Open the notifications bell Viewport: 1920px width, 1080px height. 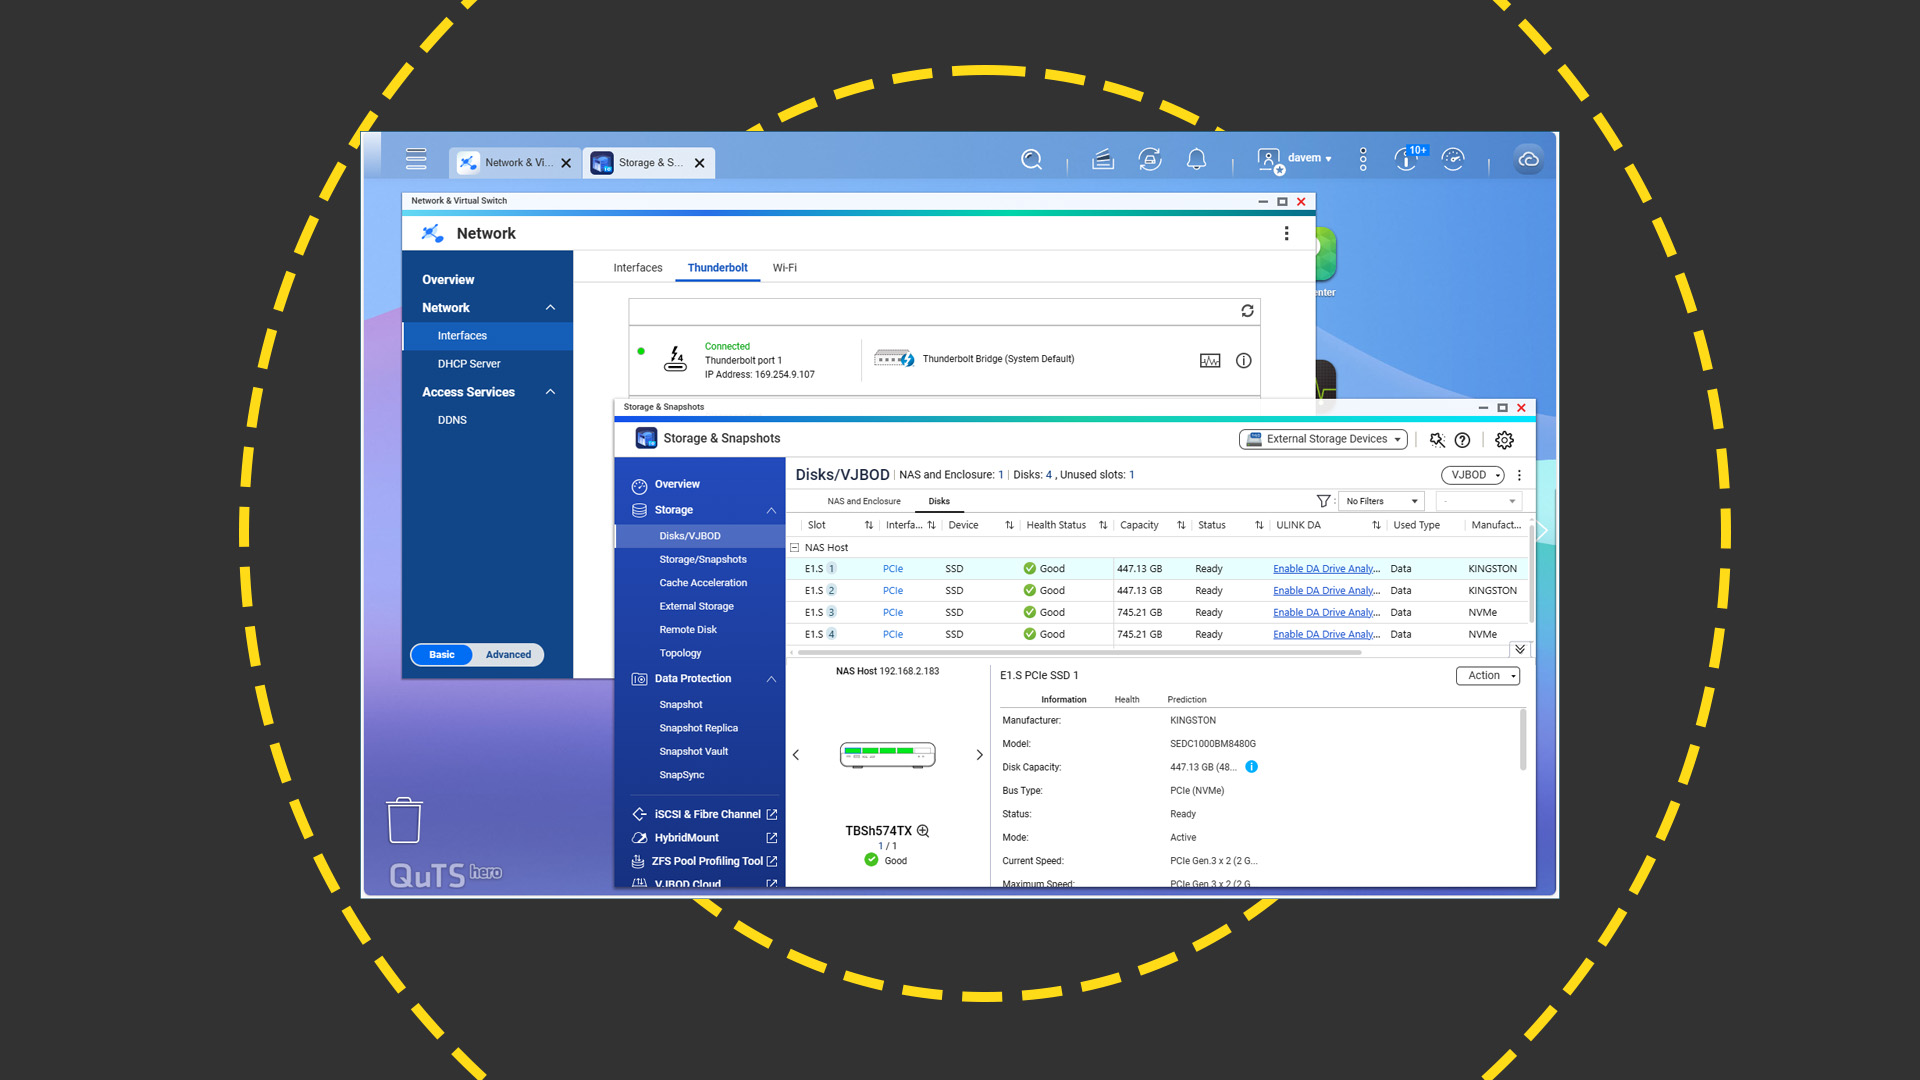pos(1196,159)
